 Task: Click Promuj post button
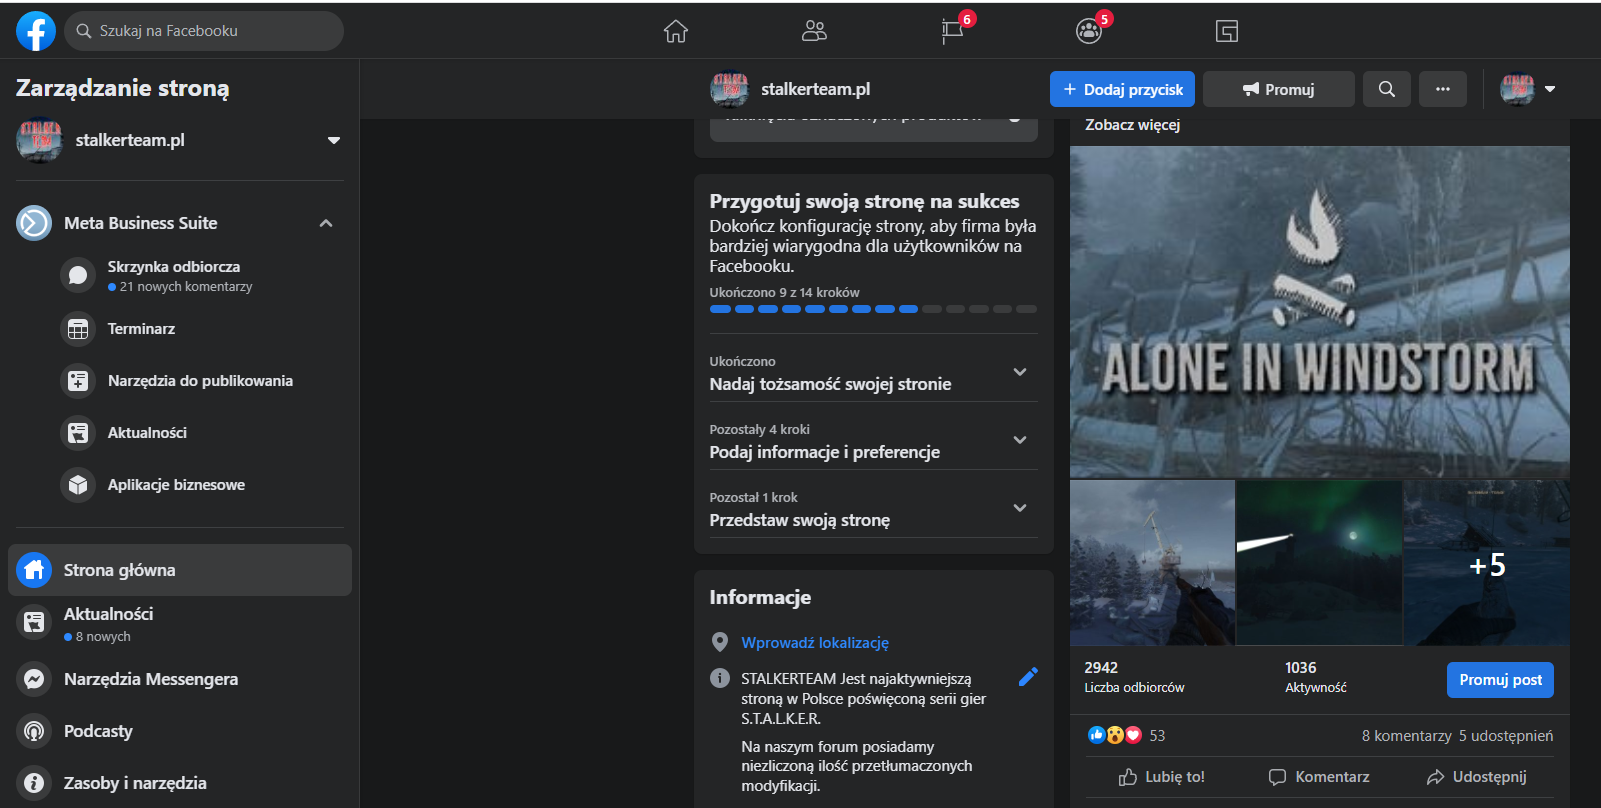pos(1500,680)
